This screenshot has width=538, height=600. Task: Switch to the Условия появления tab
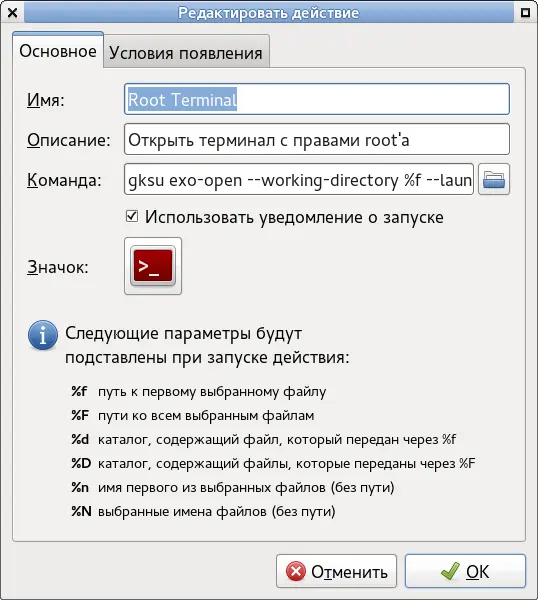(186, 52)
